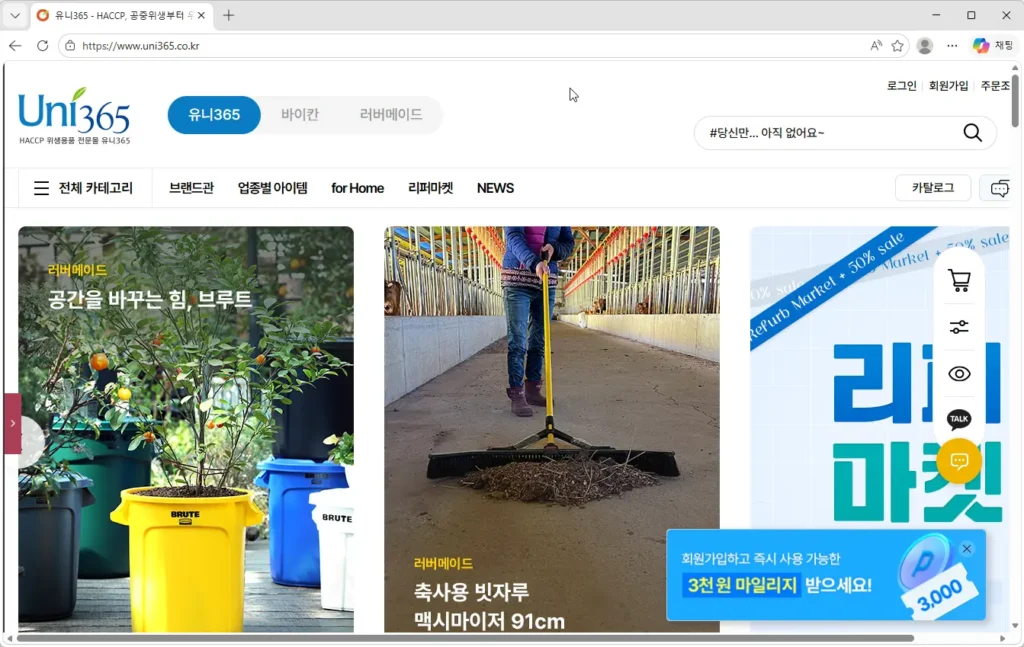The height and width of the screenshot is (647, 1024).
Task: Open the 리퍼마켓 menu
Action: (x=430, y=188)
